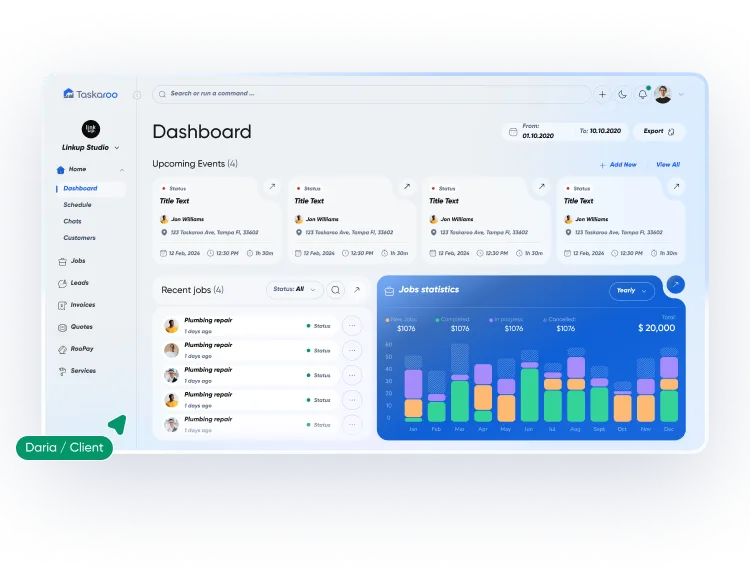Viewport: 750px width, 581px height.
Task: Open the Dashboard sidebar item
Action: pyautogui.click(x=91, y=188)
